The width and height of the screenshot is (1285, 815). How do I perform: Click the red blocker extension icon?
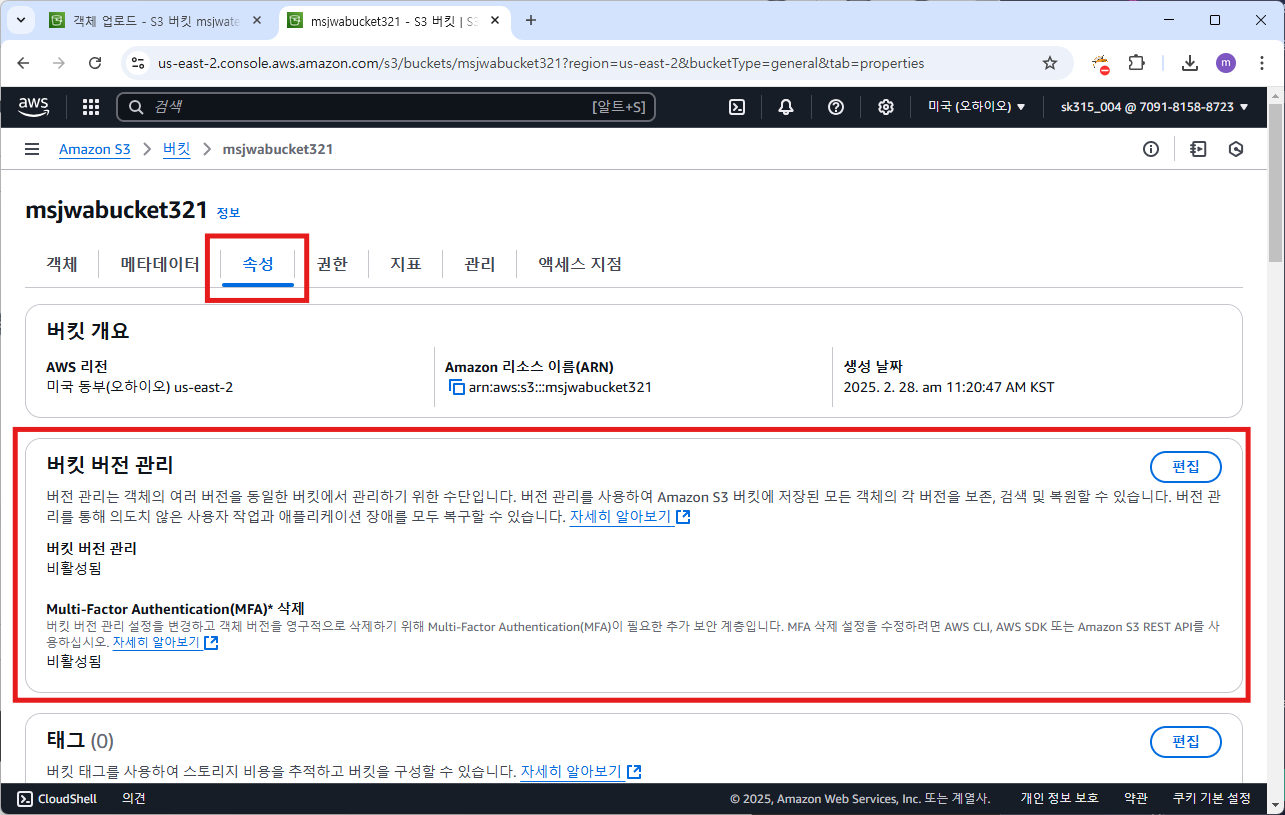(1101, 64)
